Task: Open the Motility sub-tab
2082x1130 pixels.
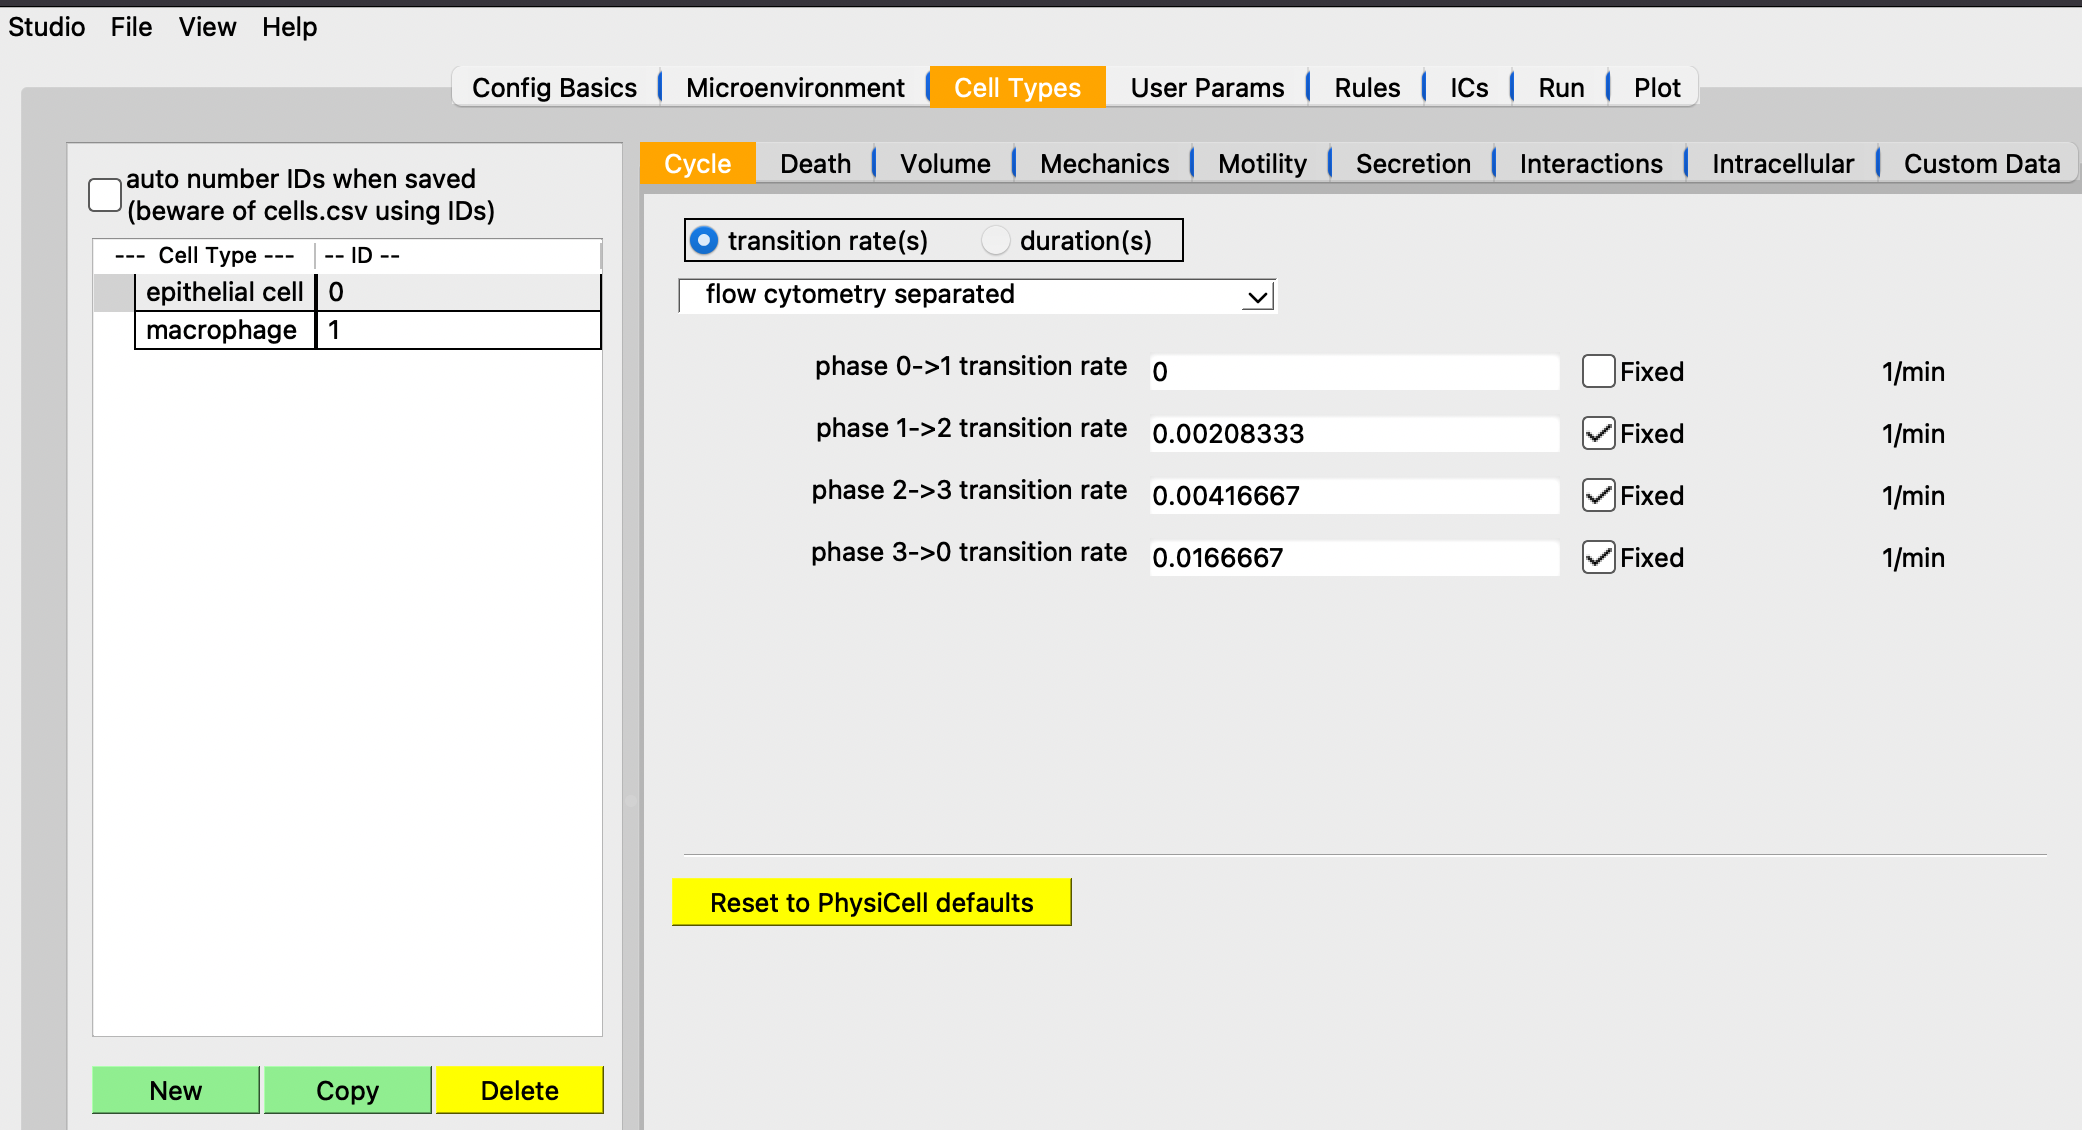Action: coord(1262,164)
